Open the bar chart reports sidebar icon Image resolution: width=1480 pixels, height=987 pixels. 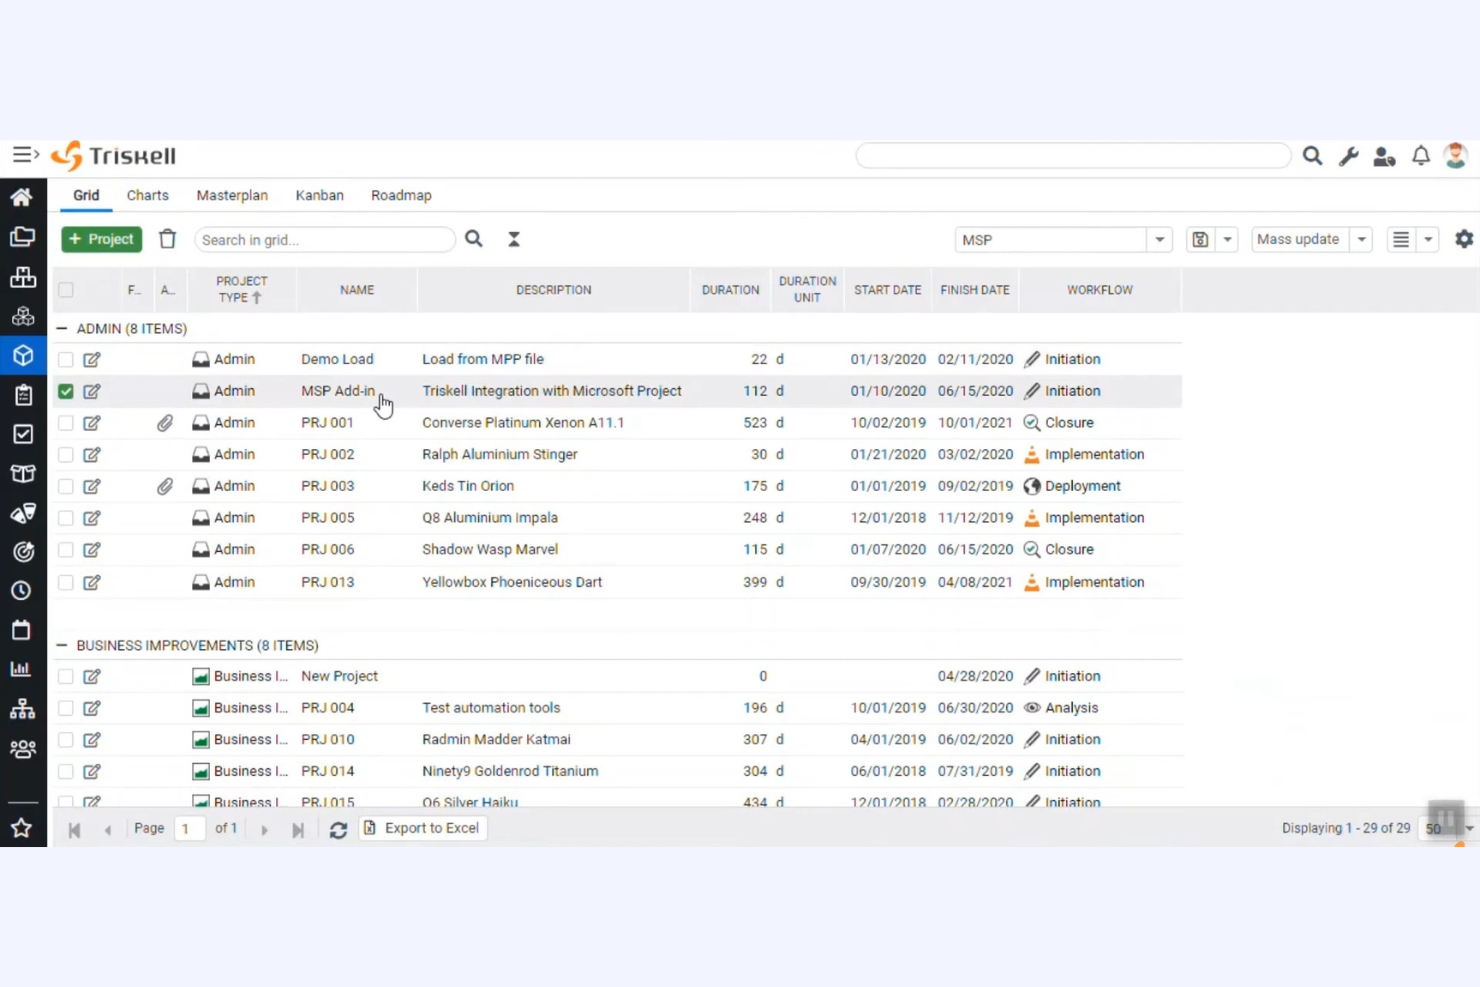click(22, 669)
